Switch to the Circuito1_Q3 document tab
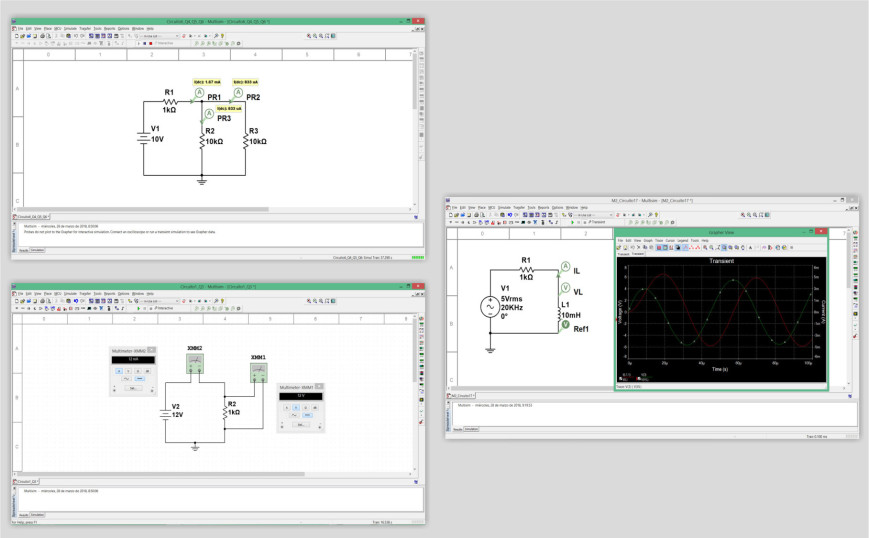Viewport: 869px width, 538px height. coord(28,481)
